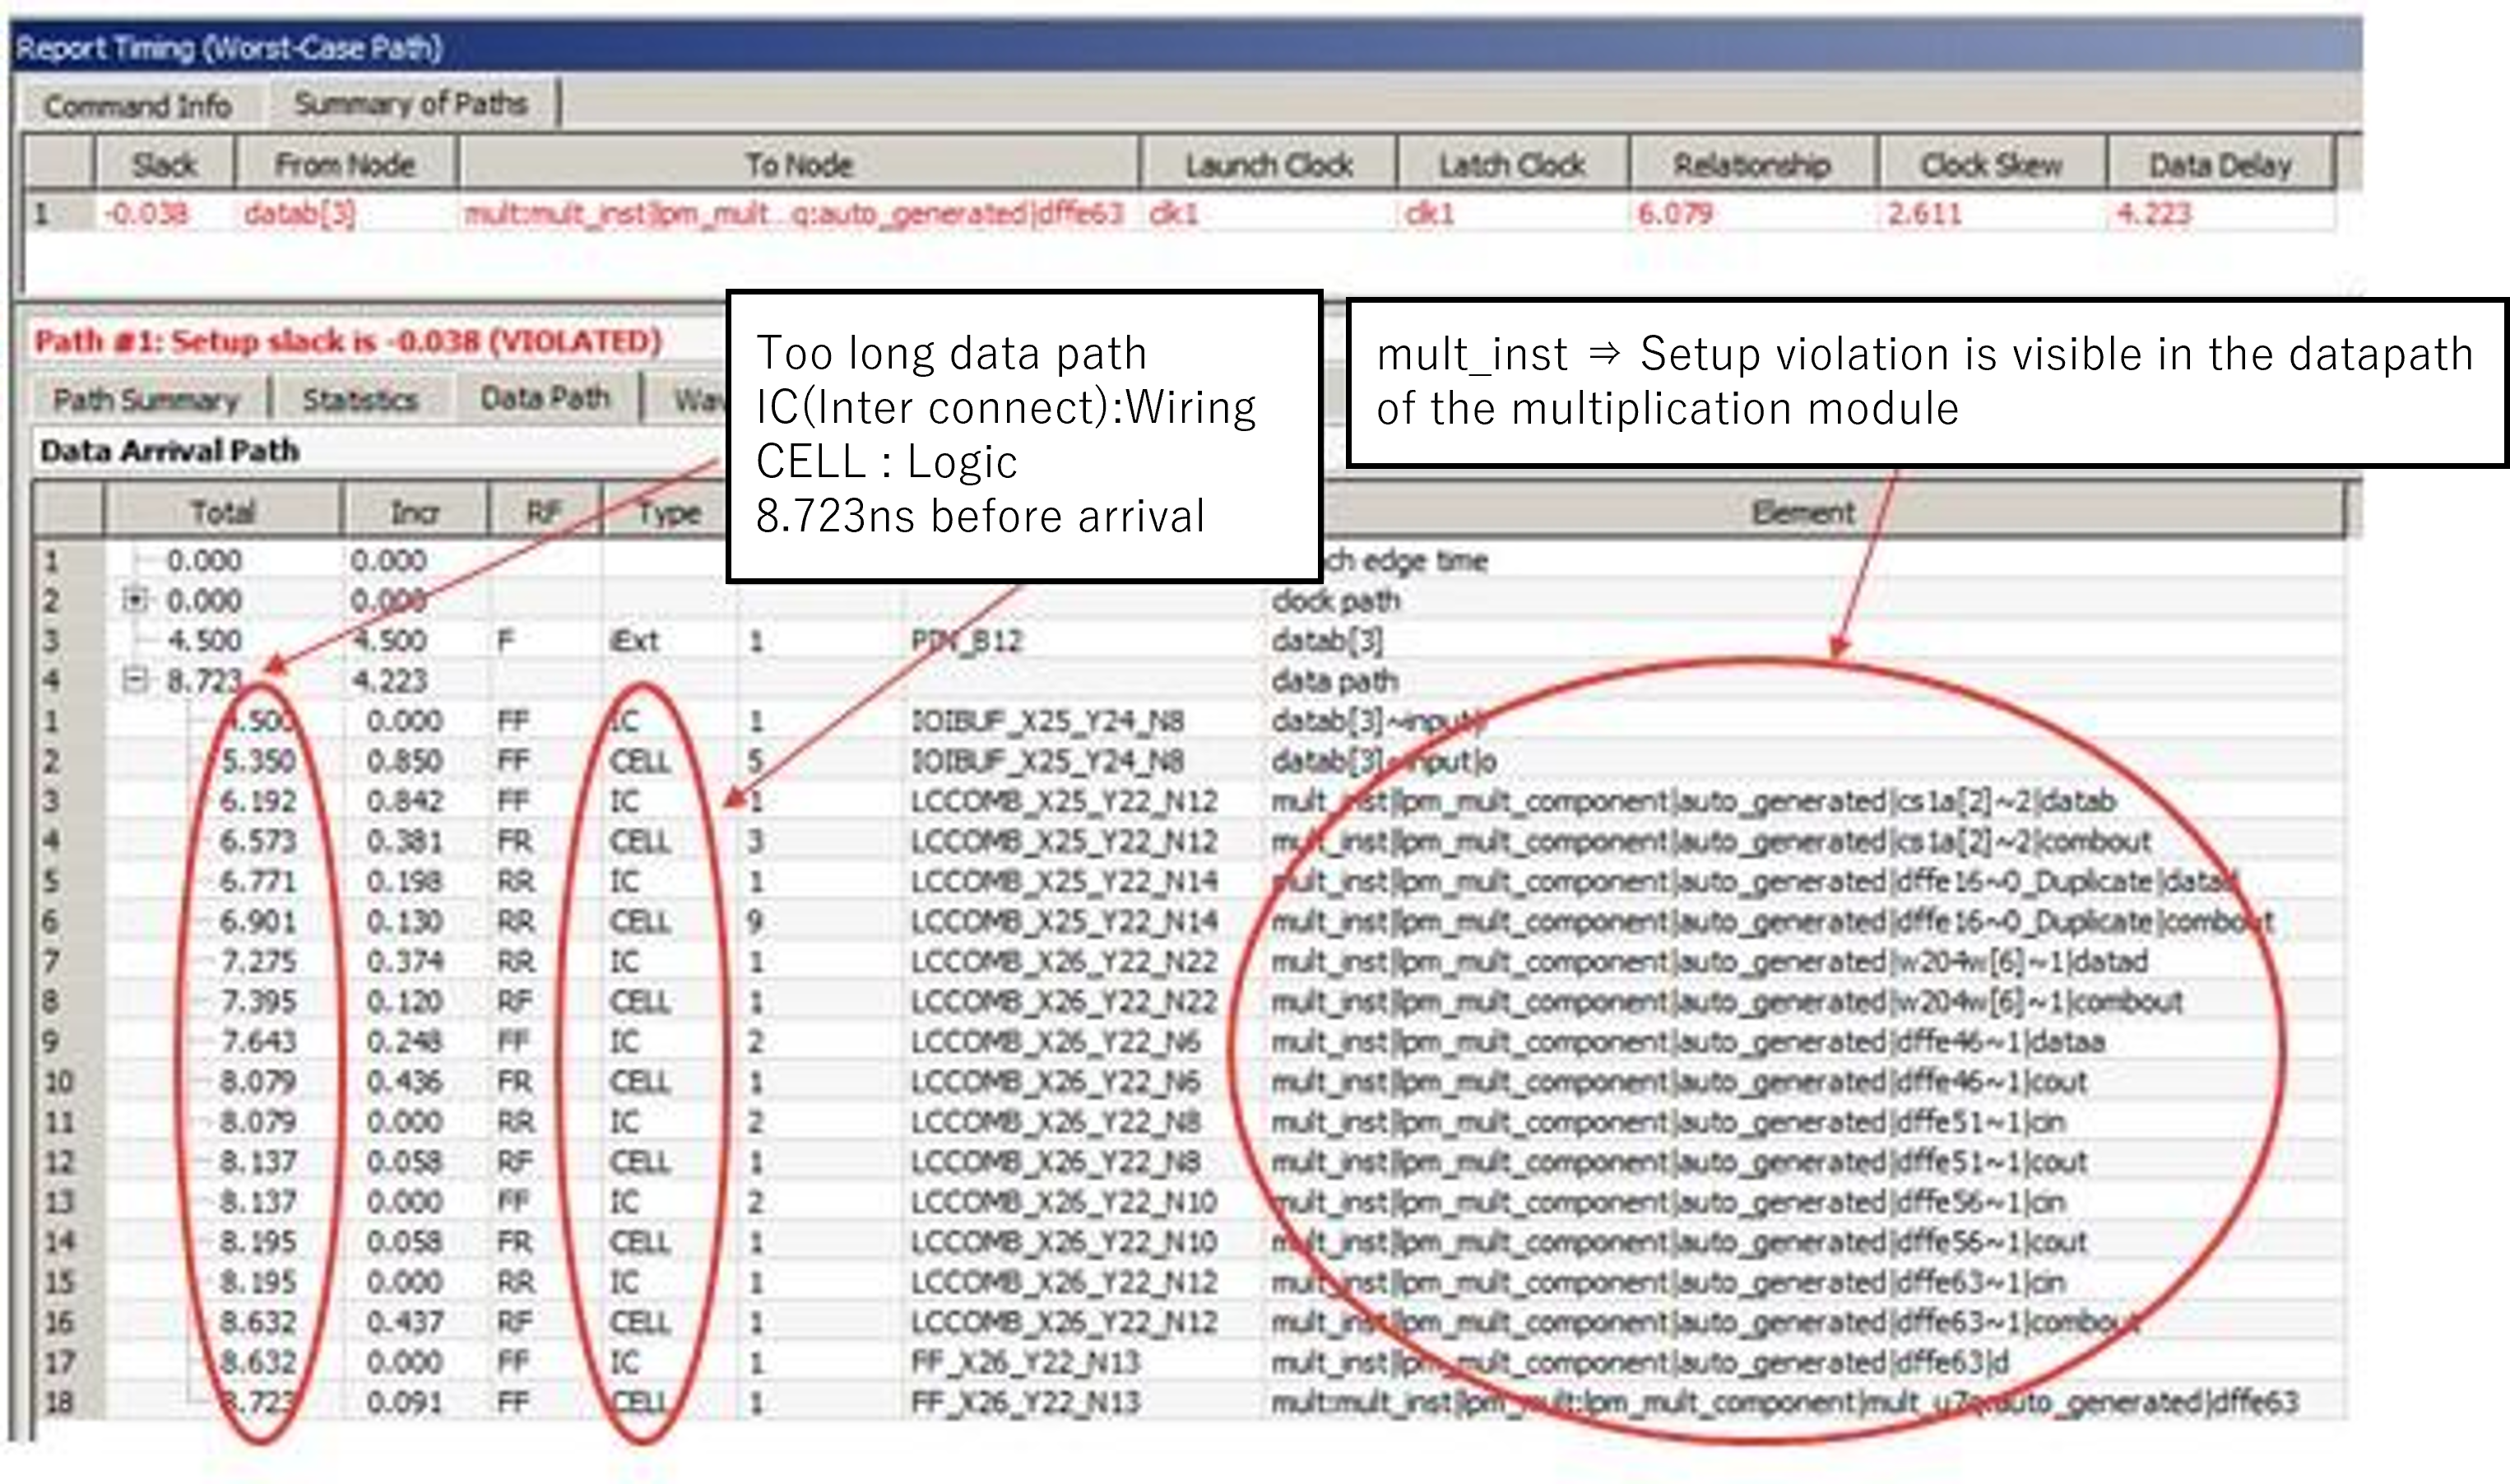Sort by the Slack column header

[165, 164]
